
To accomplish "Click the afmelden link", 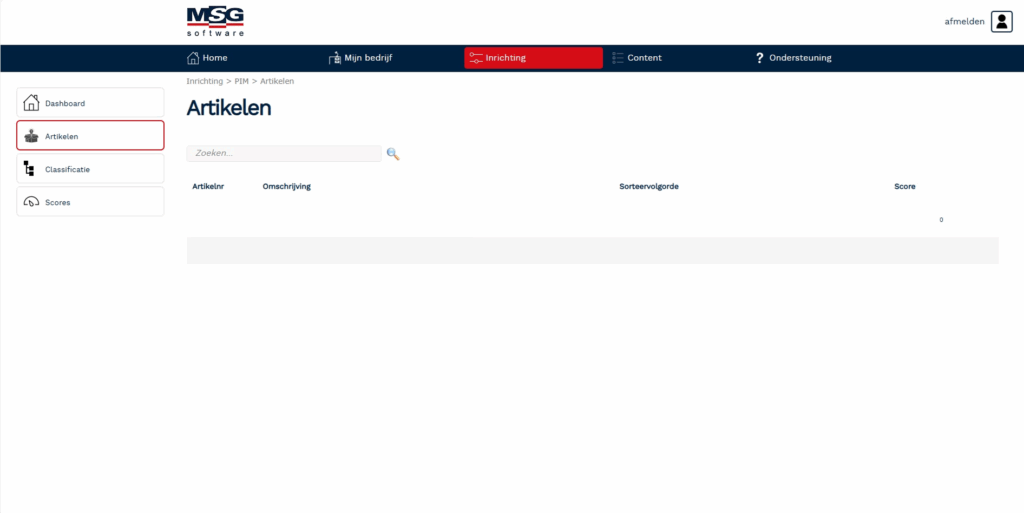I will [x=964, y=21].
